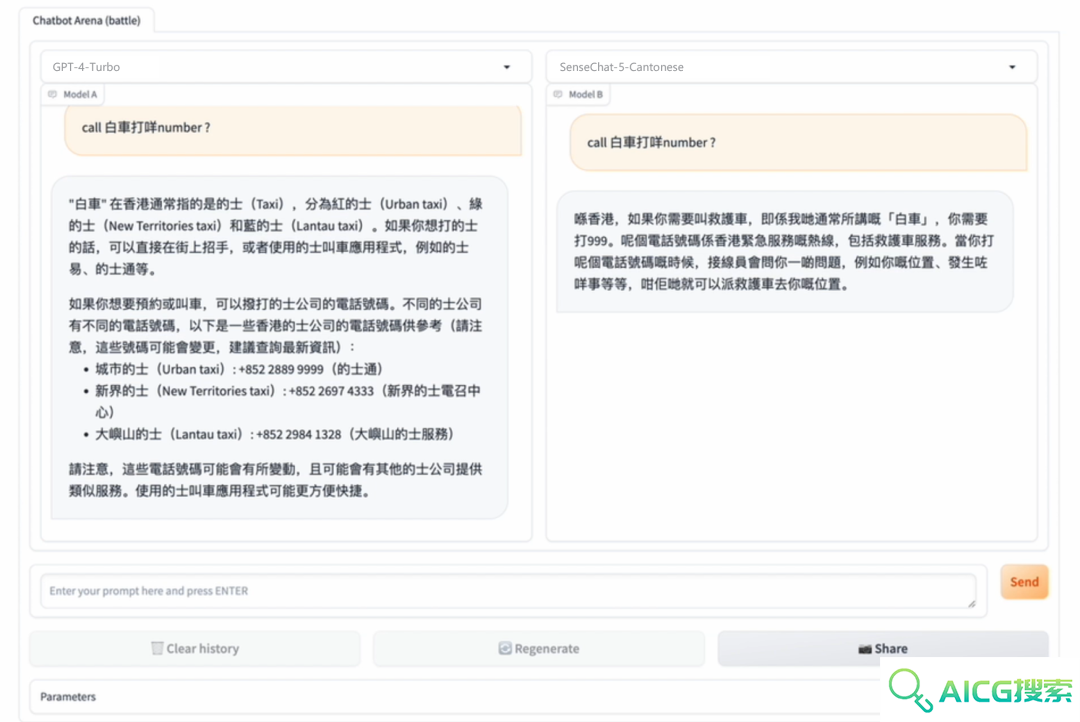Click the input field resize handle
The image size is (1080, 722).
click(x=971, y=604)
